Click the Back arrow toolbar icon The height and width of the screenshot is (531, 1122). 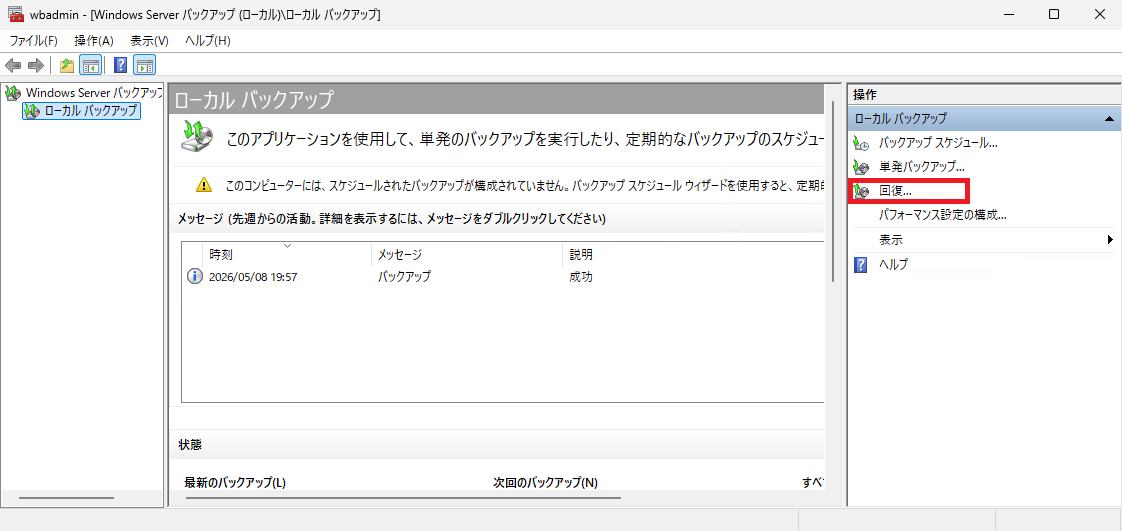[x=13, y=66]
